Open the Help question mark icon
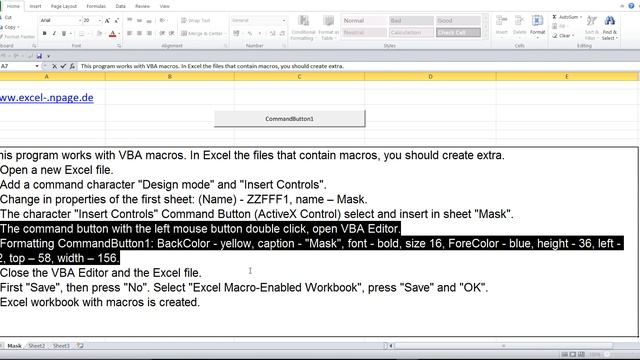640x360 pixels. pos(631,6)
